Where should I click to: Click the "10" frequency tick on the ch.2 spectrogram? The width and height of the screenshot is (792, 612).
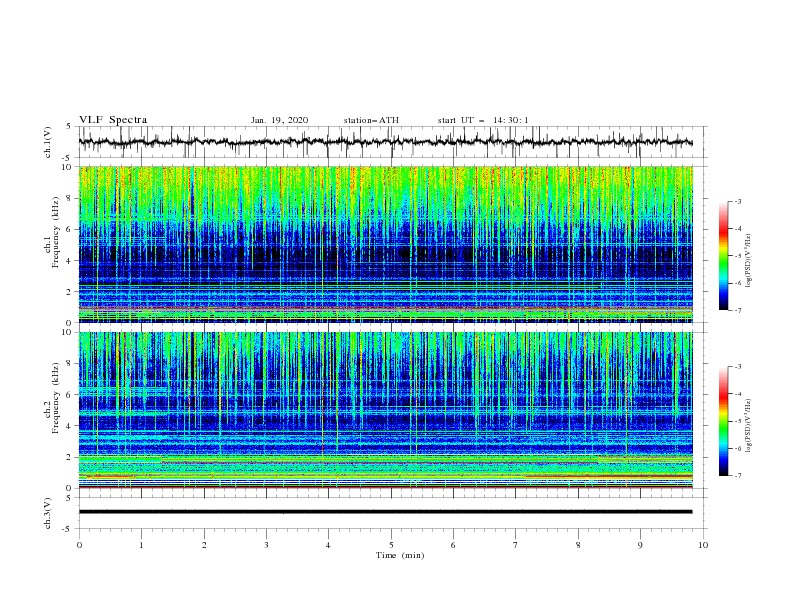click(x=67, y=332)
